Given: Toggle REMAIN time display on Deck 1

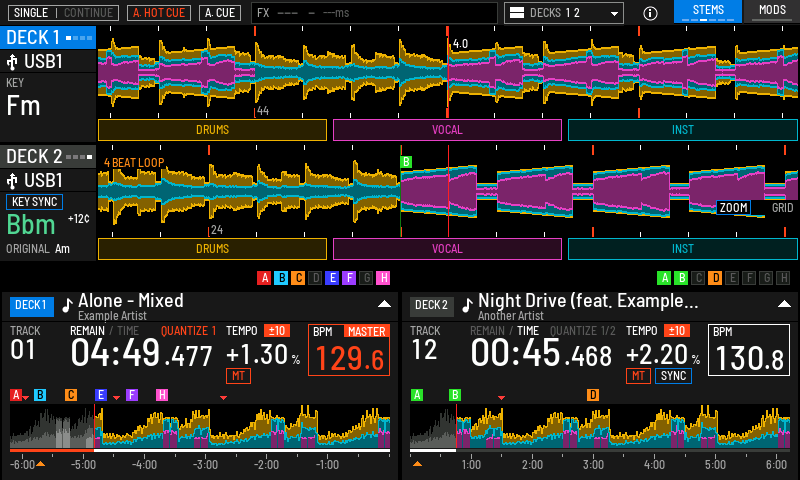Looking at the screenshot, I should coord(87,331).
